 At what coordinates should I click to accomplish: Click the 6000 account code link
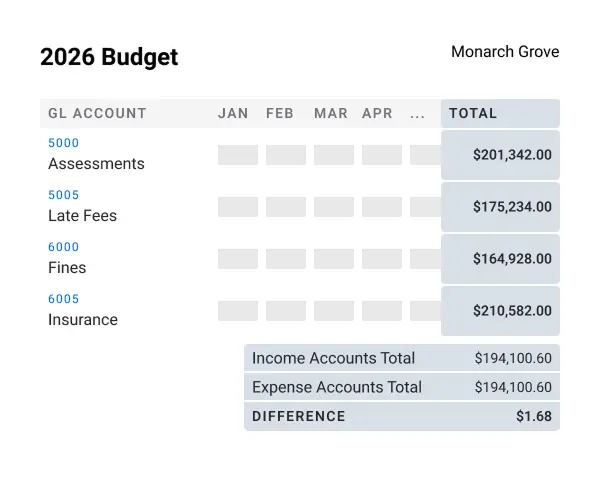[x=63, y=247]
